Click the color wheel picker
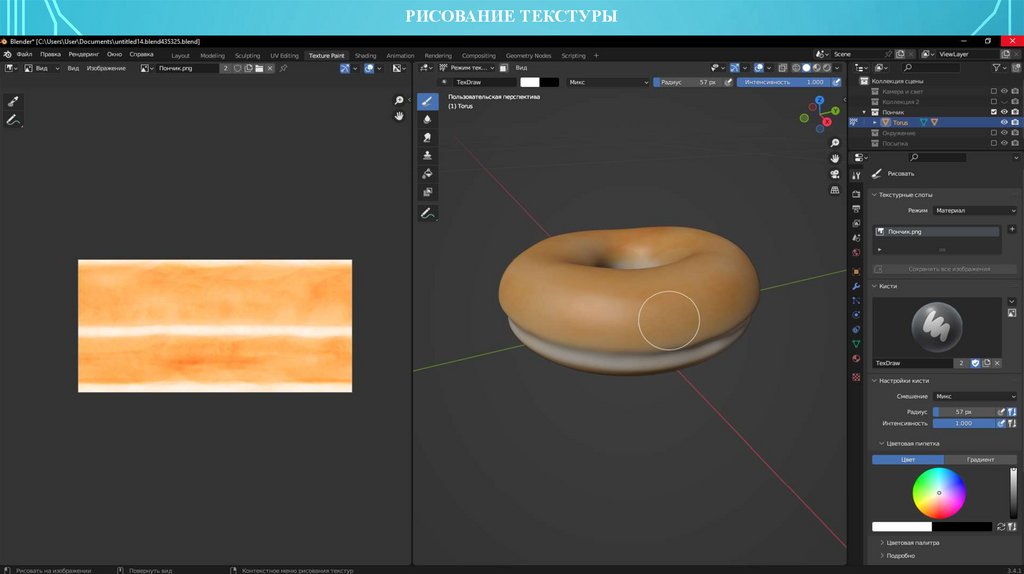Viewport: 1024px width, 574px height. 939,493
